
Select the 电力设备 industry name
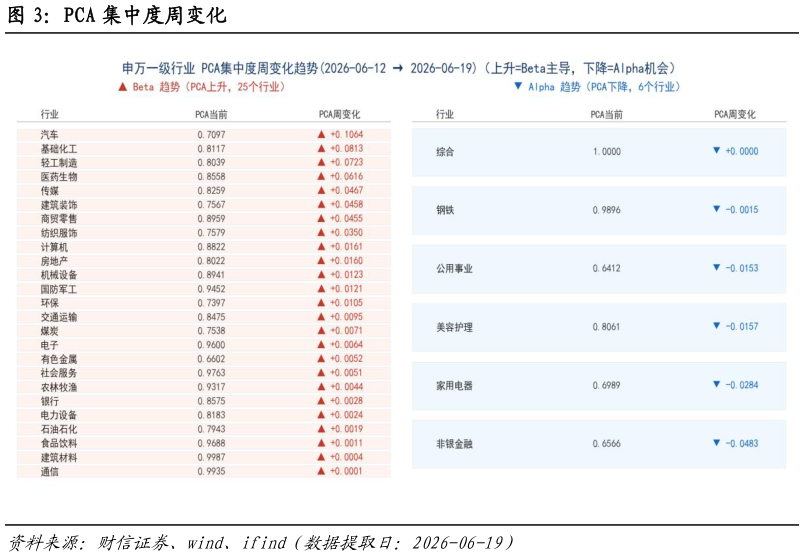[59, 415]
